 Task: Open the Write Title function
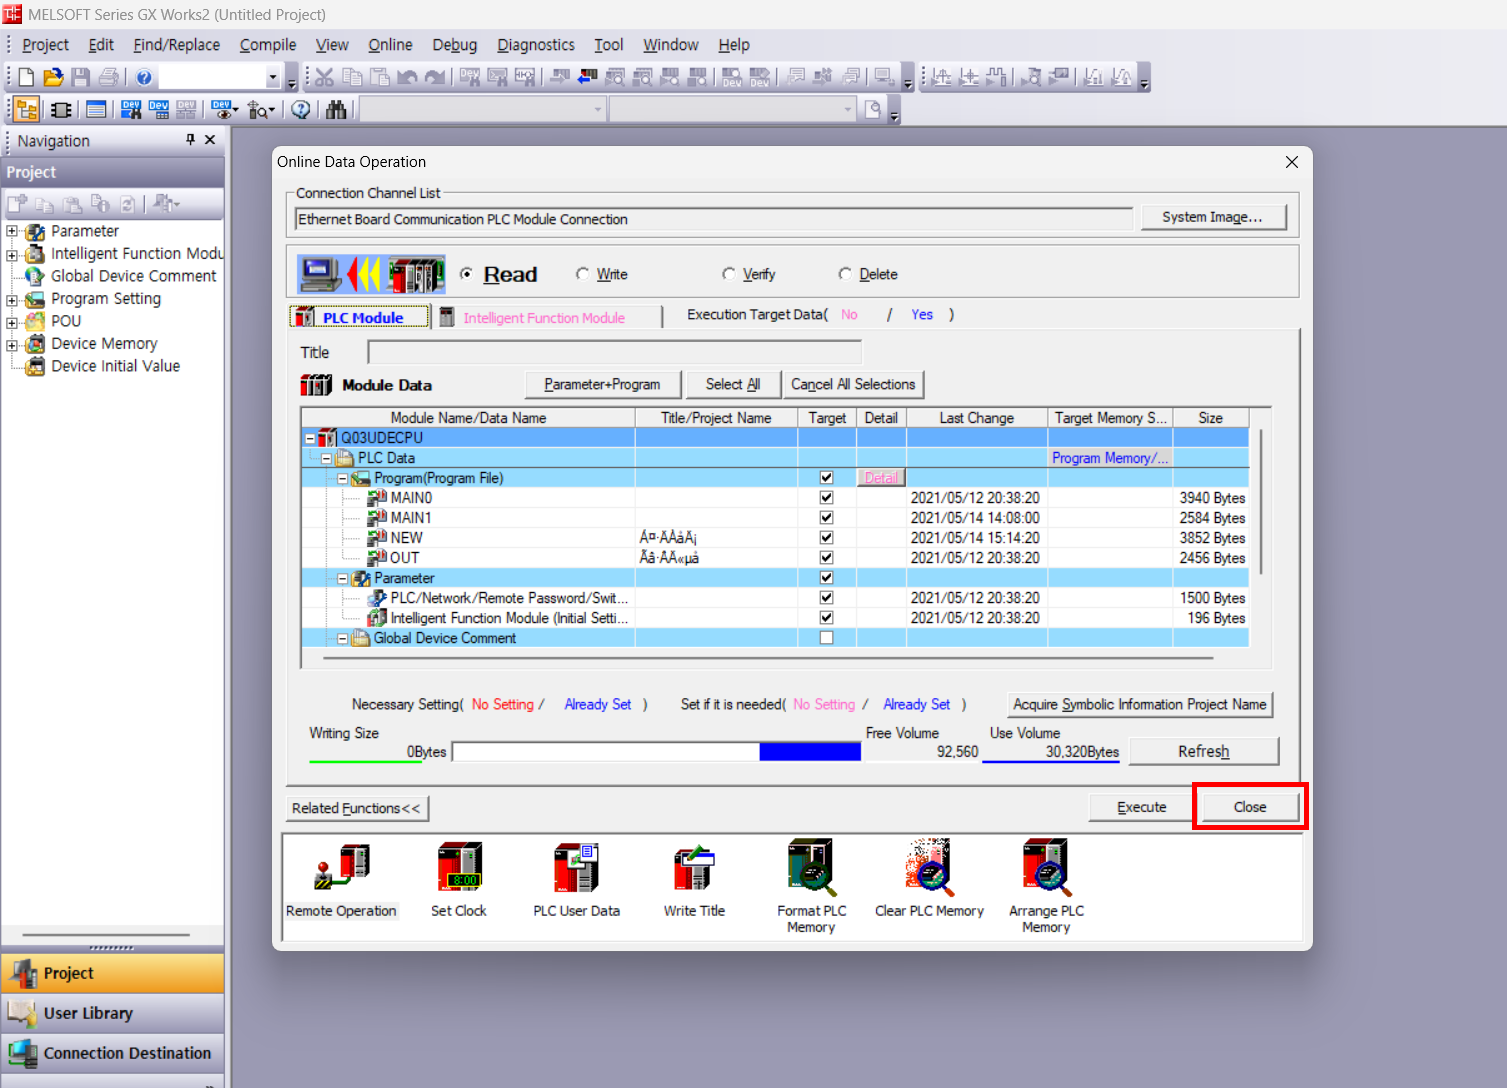[x=694, y=880]
